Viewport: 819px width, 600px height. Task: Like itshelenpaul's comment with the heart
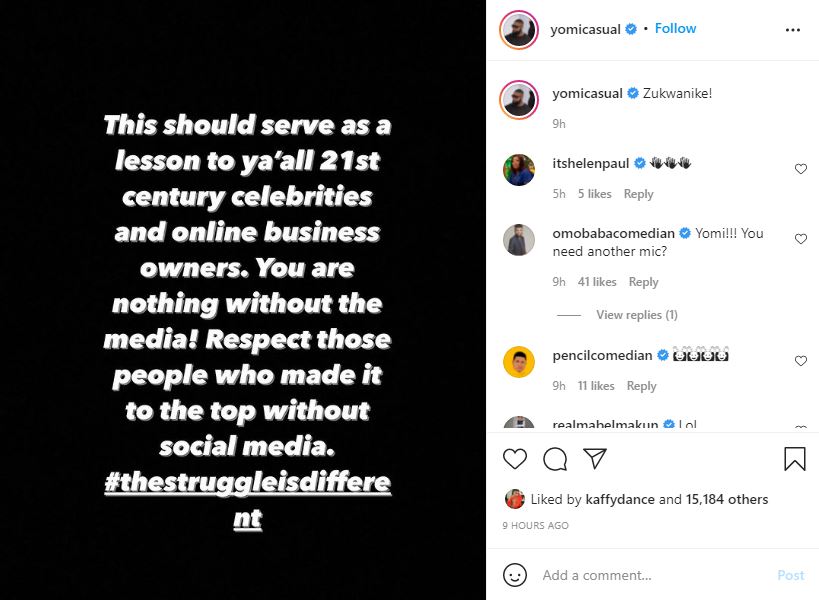[800, 169]
